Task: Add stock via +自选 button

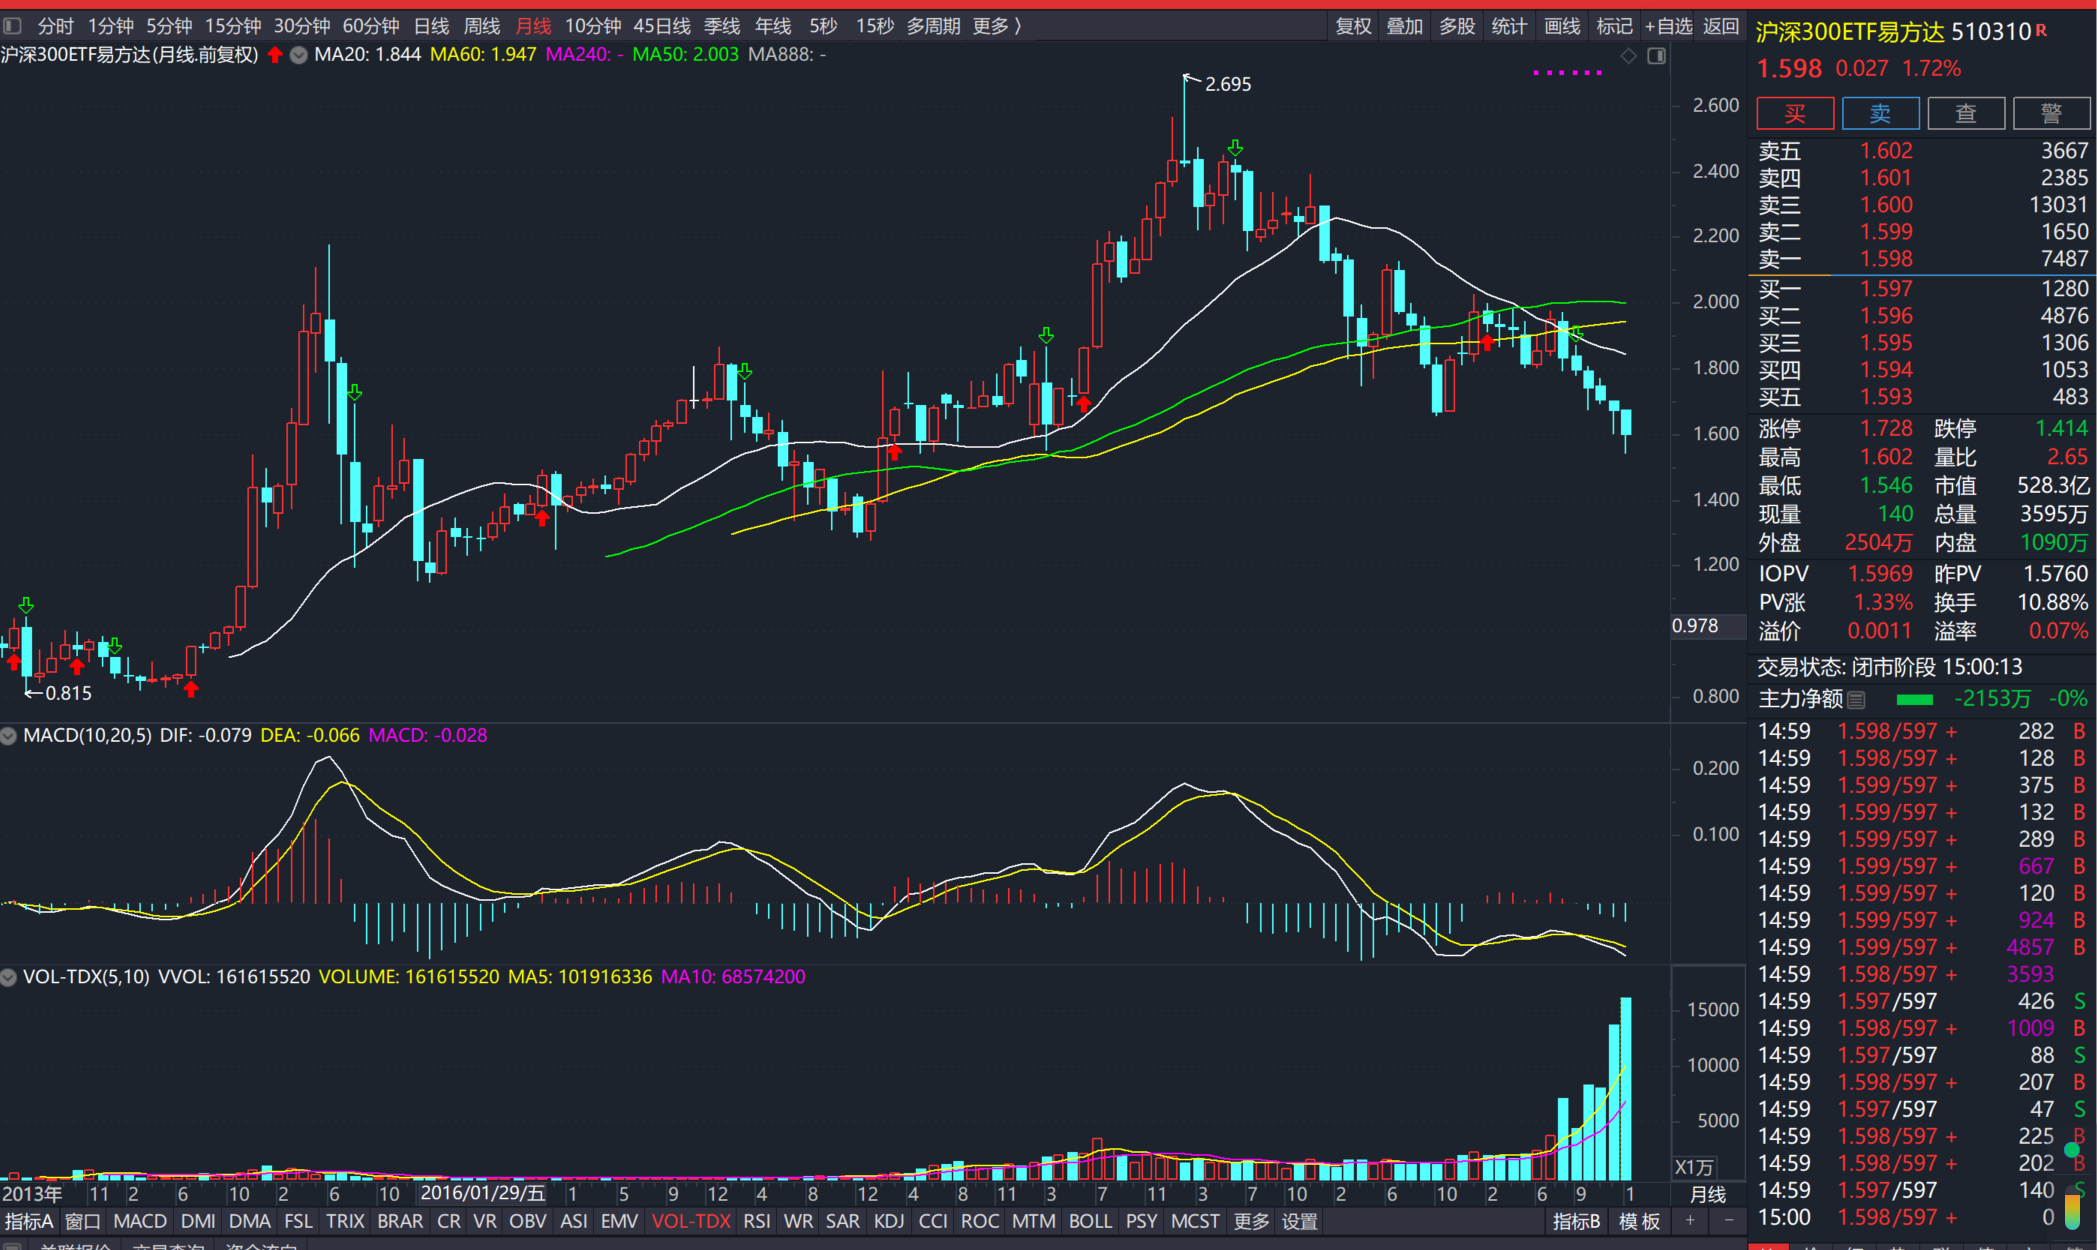Action: 1668,26
